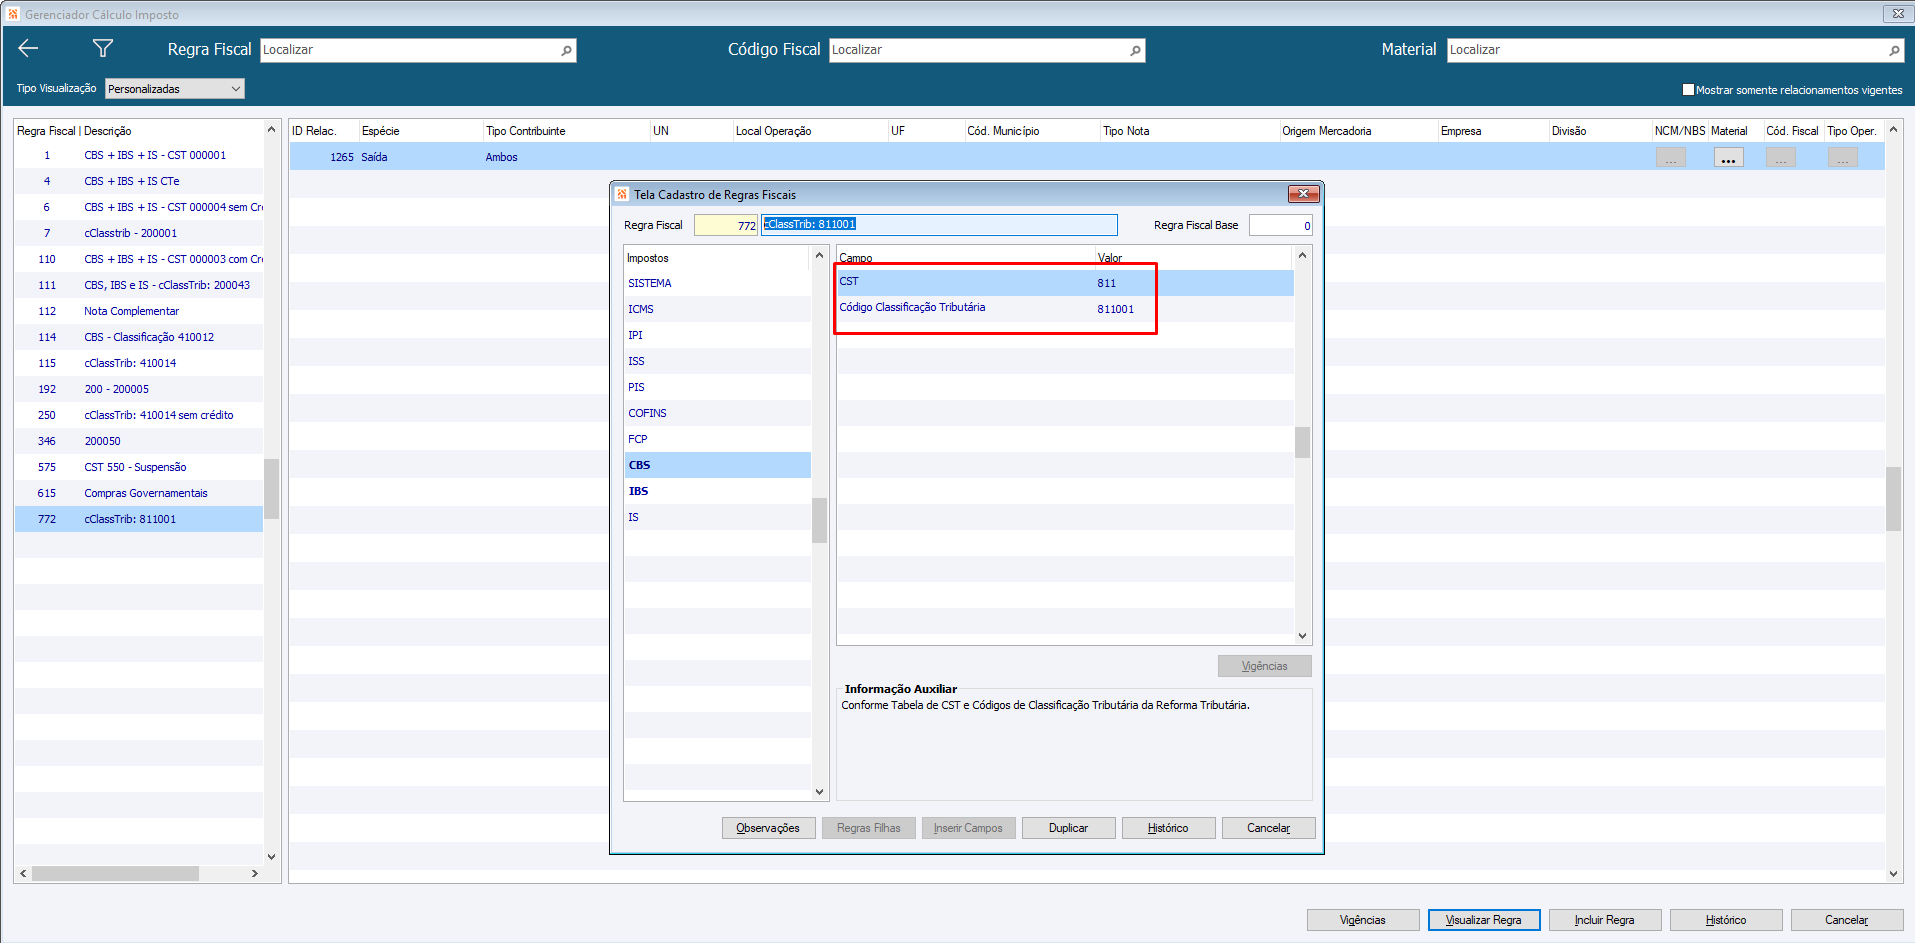Select rule 772 cClassTrib: 811001

pos(139,519)
